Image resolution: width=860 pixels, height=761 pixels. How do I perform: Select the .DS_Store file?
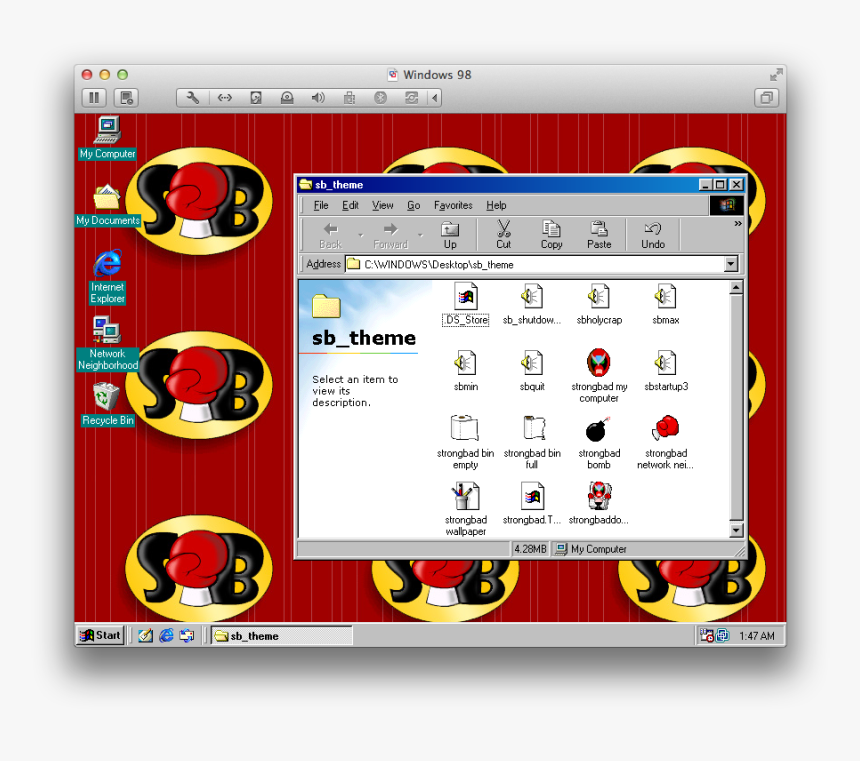click(466, 305)
